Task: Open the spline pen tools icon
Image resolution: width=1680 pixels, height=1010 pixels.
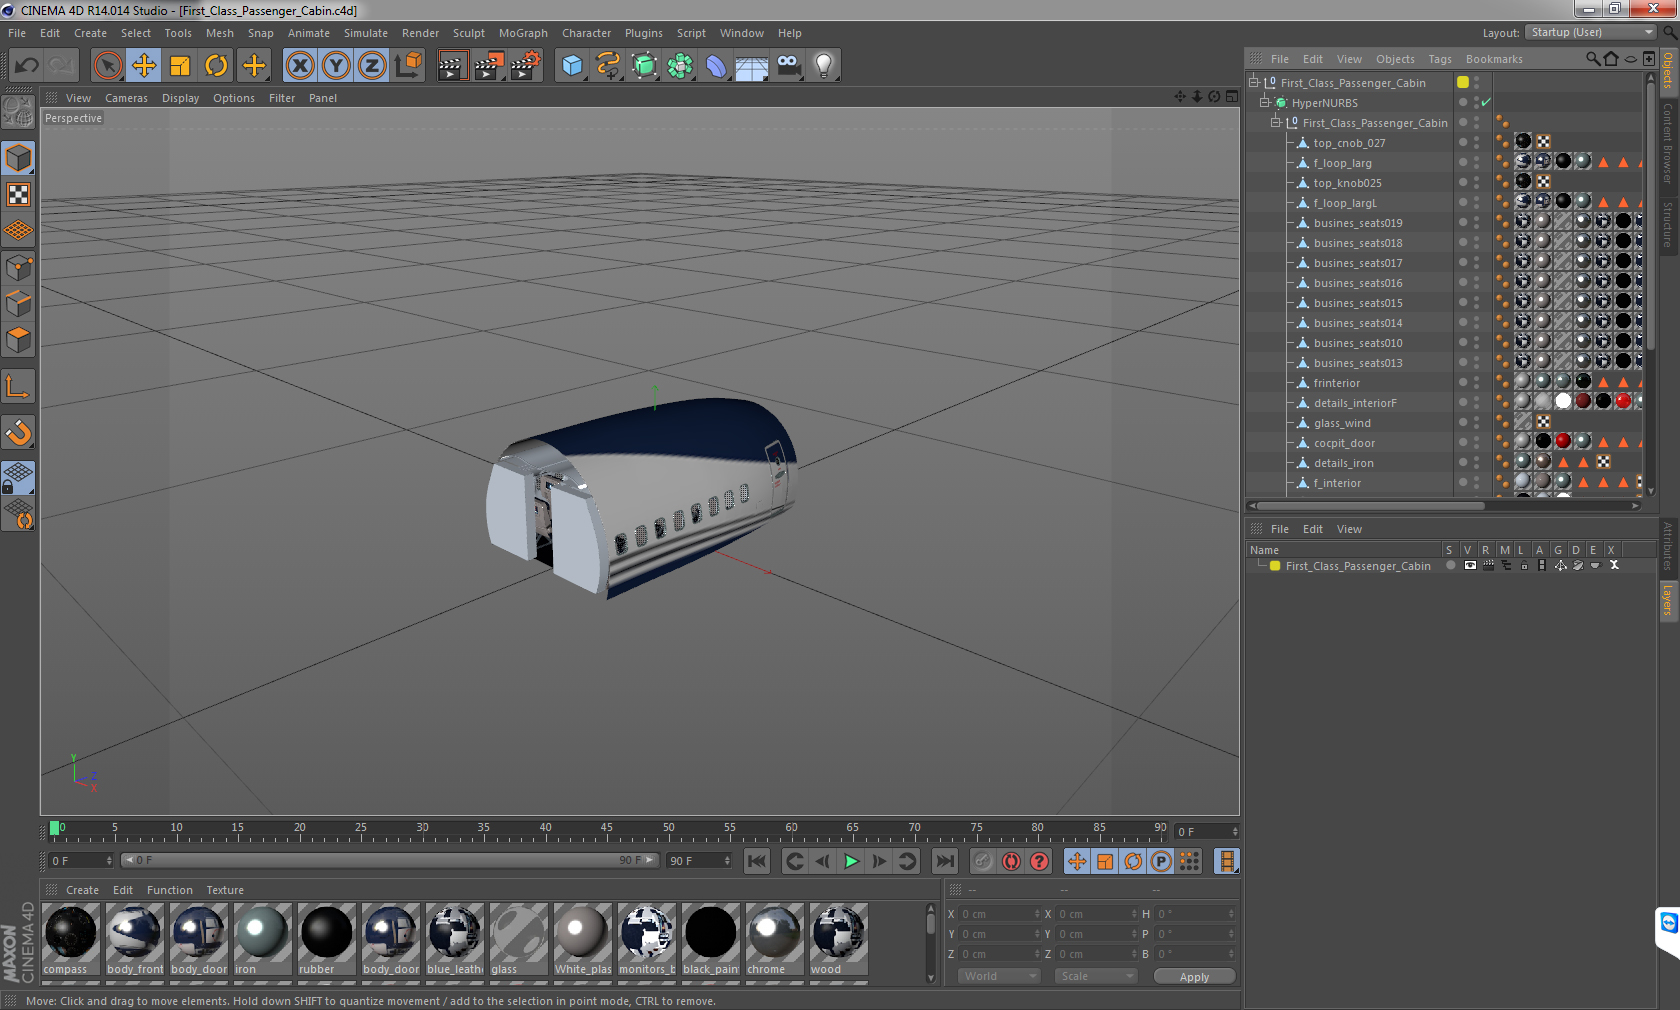Action: coord(608,66)
